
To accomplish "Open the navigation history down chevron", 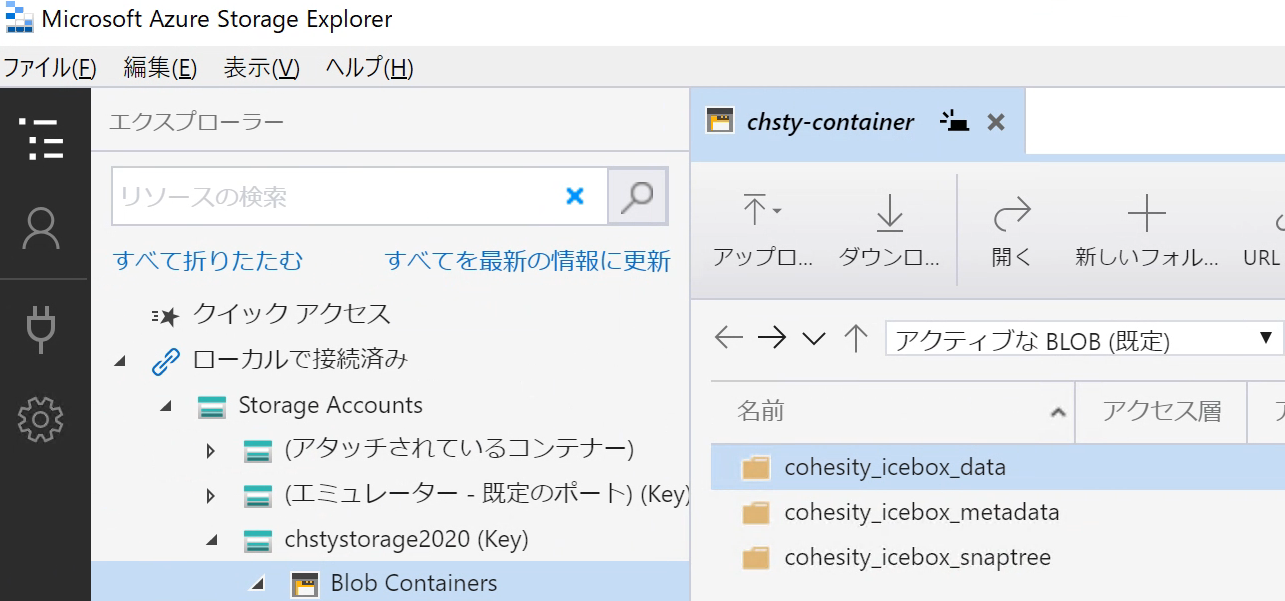I will 814,339.
